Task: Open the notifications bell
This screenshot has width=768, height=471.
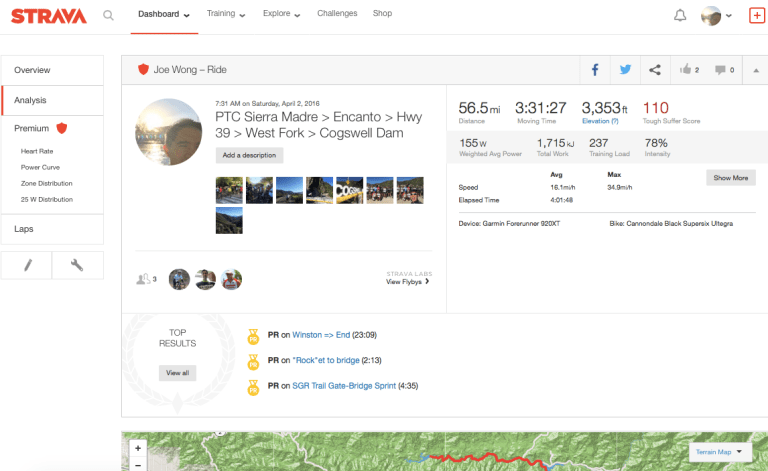Action: coord(680,15)
